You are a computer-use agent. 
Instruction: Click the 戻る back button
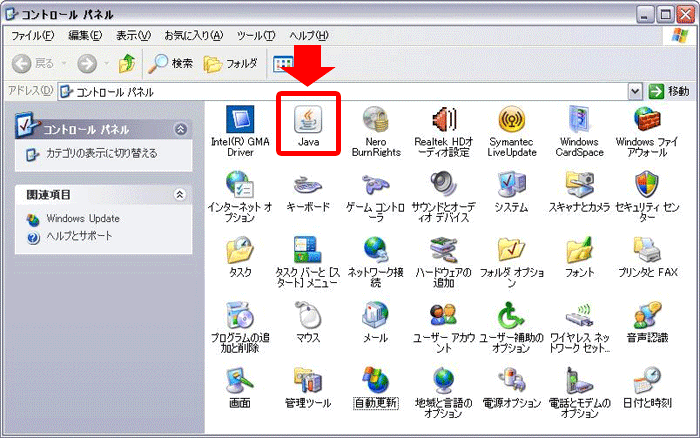(33, 64)
